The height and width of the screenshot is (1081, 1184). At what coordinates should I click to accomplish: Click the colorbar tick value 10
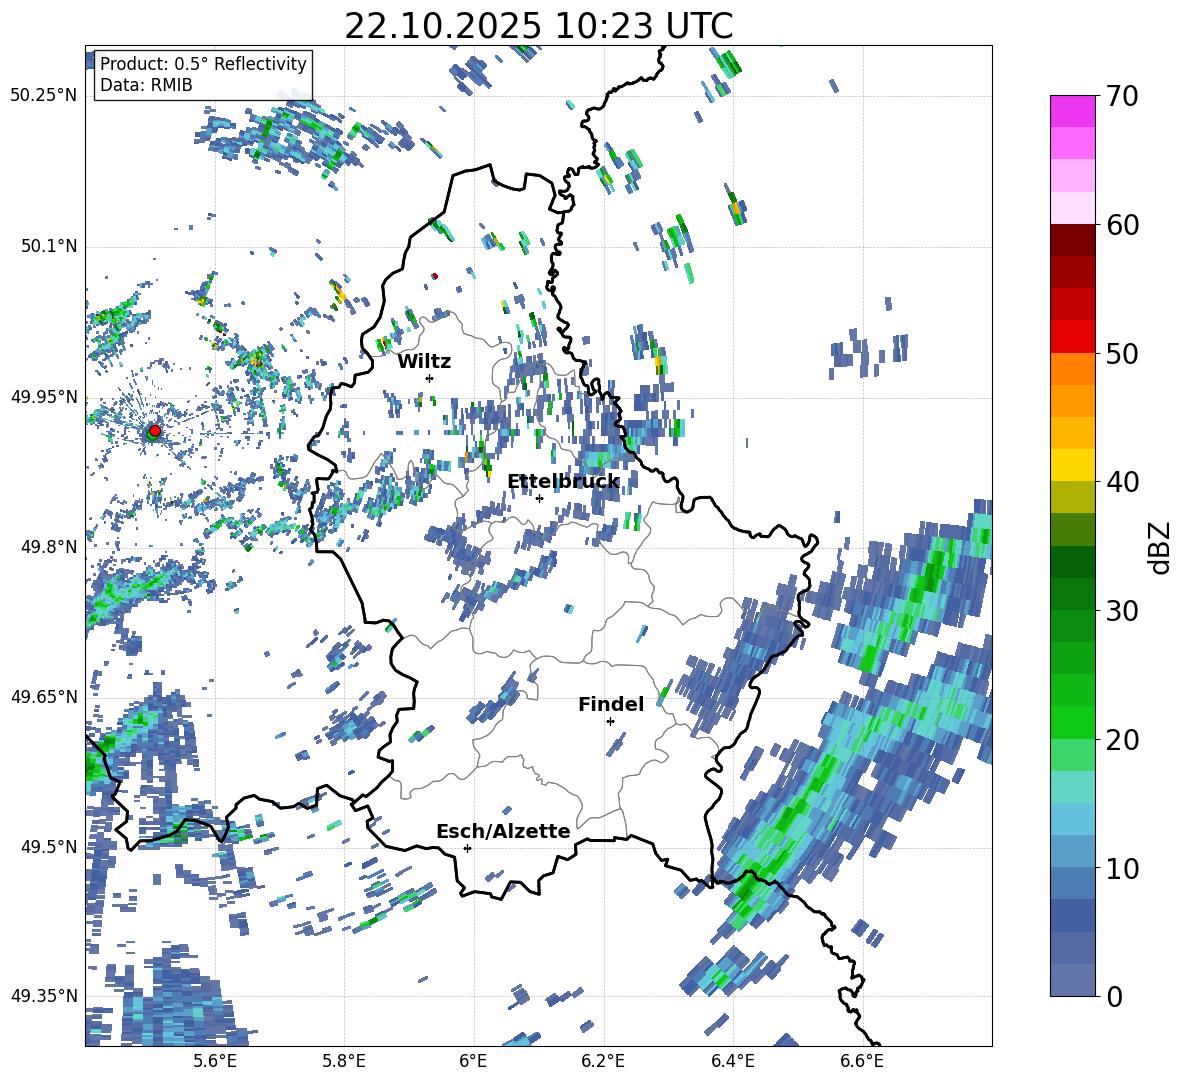pyautogui.click(x=1122, y=868)
